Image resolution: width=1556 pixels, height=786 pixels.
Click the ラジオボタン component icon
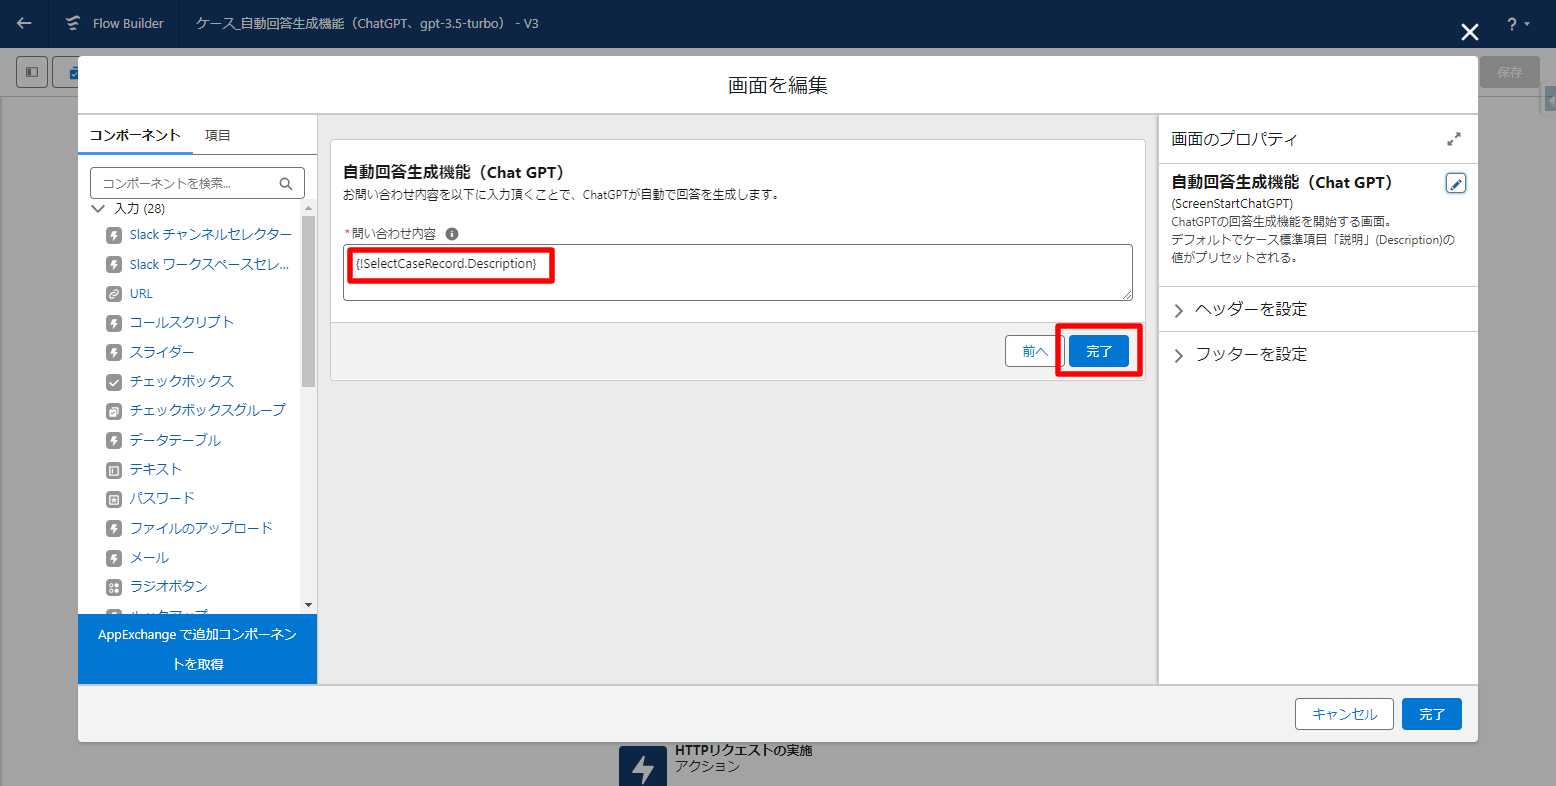[x=114, y=587]
